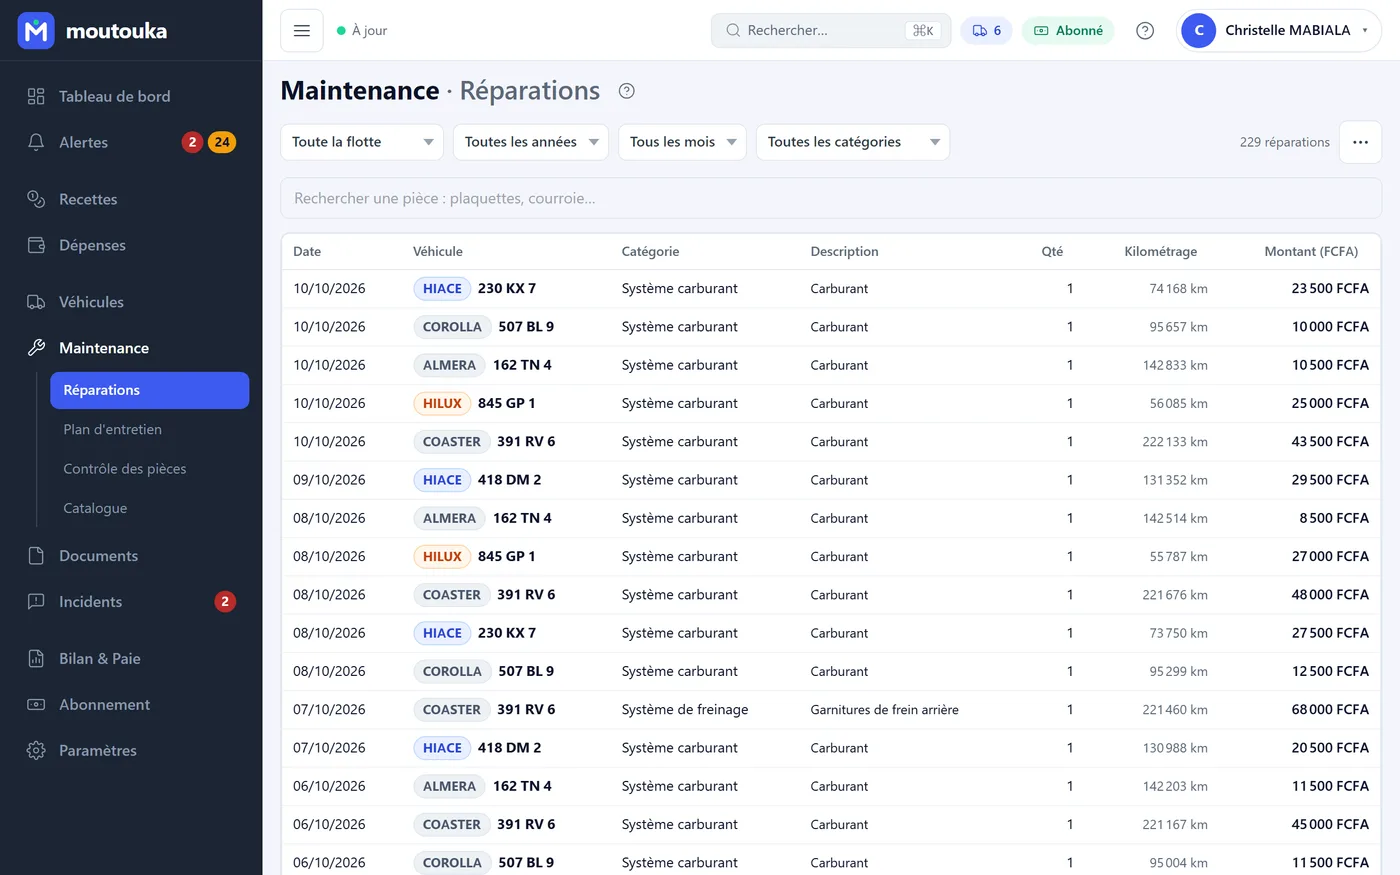Open the Toutes les années dropdown
Screen dimensions: 1400x875
(531, 142)
